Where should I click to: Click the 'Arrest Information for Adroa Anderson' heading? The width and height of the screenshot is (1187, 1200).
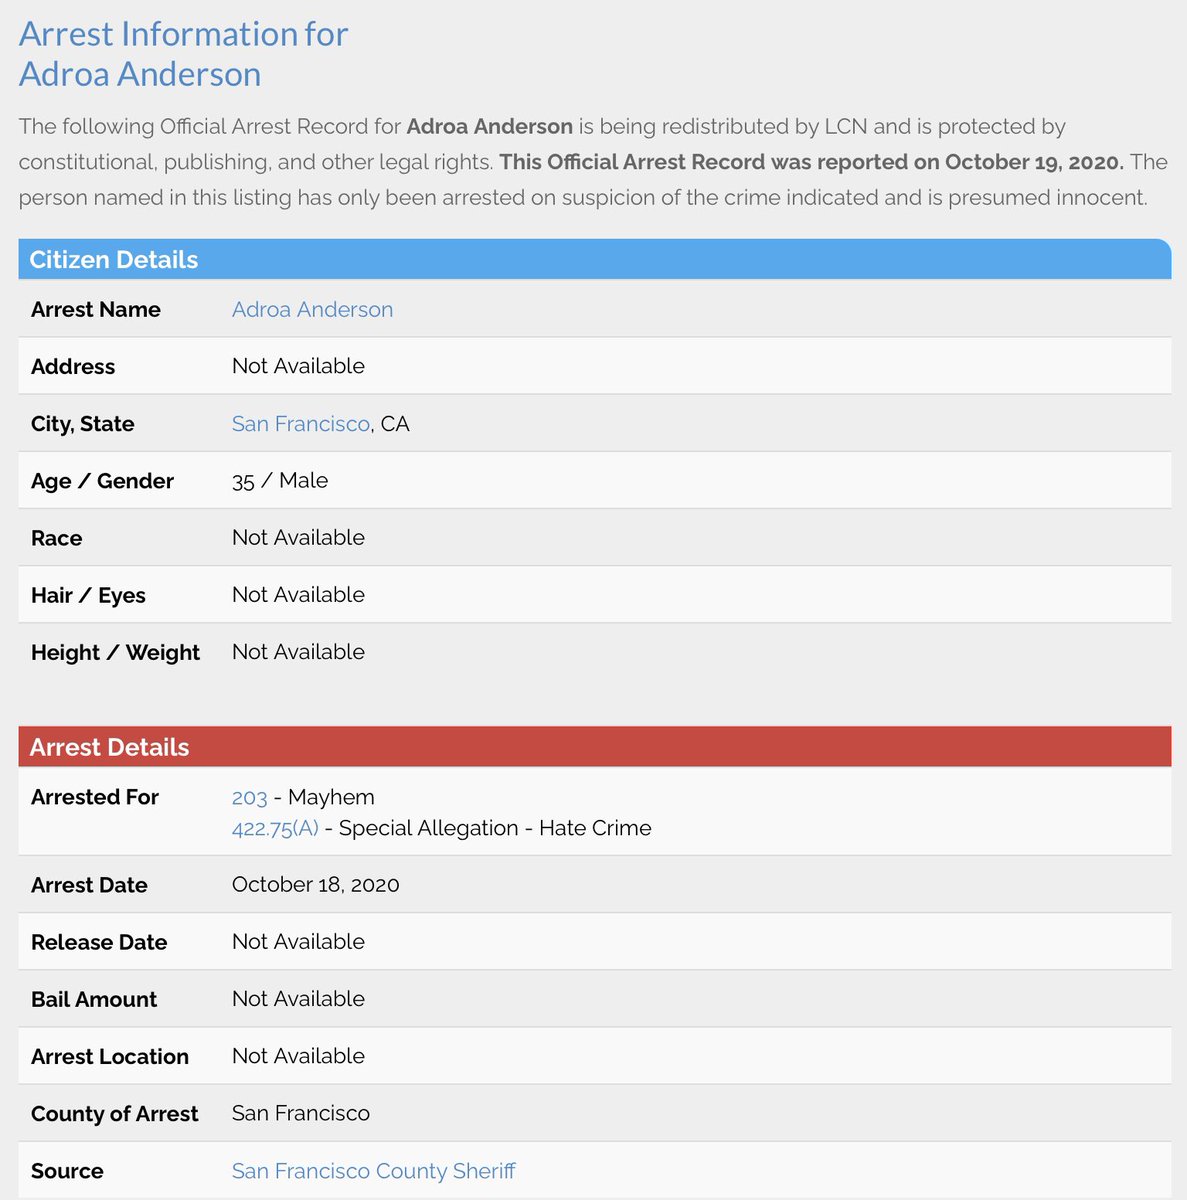[x=184, y=54]
